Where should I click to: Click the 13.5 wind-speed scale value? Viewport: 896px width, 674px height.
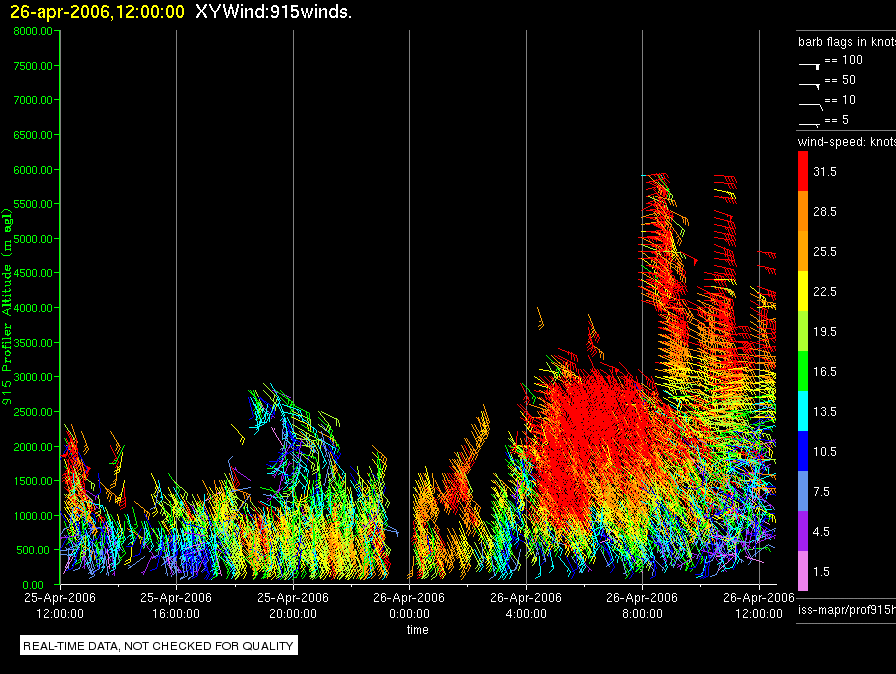click(825, 411)
